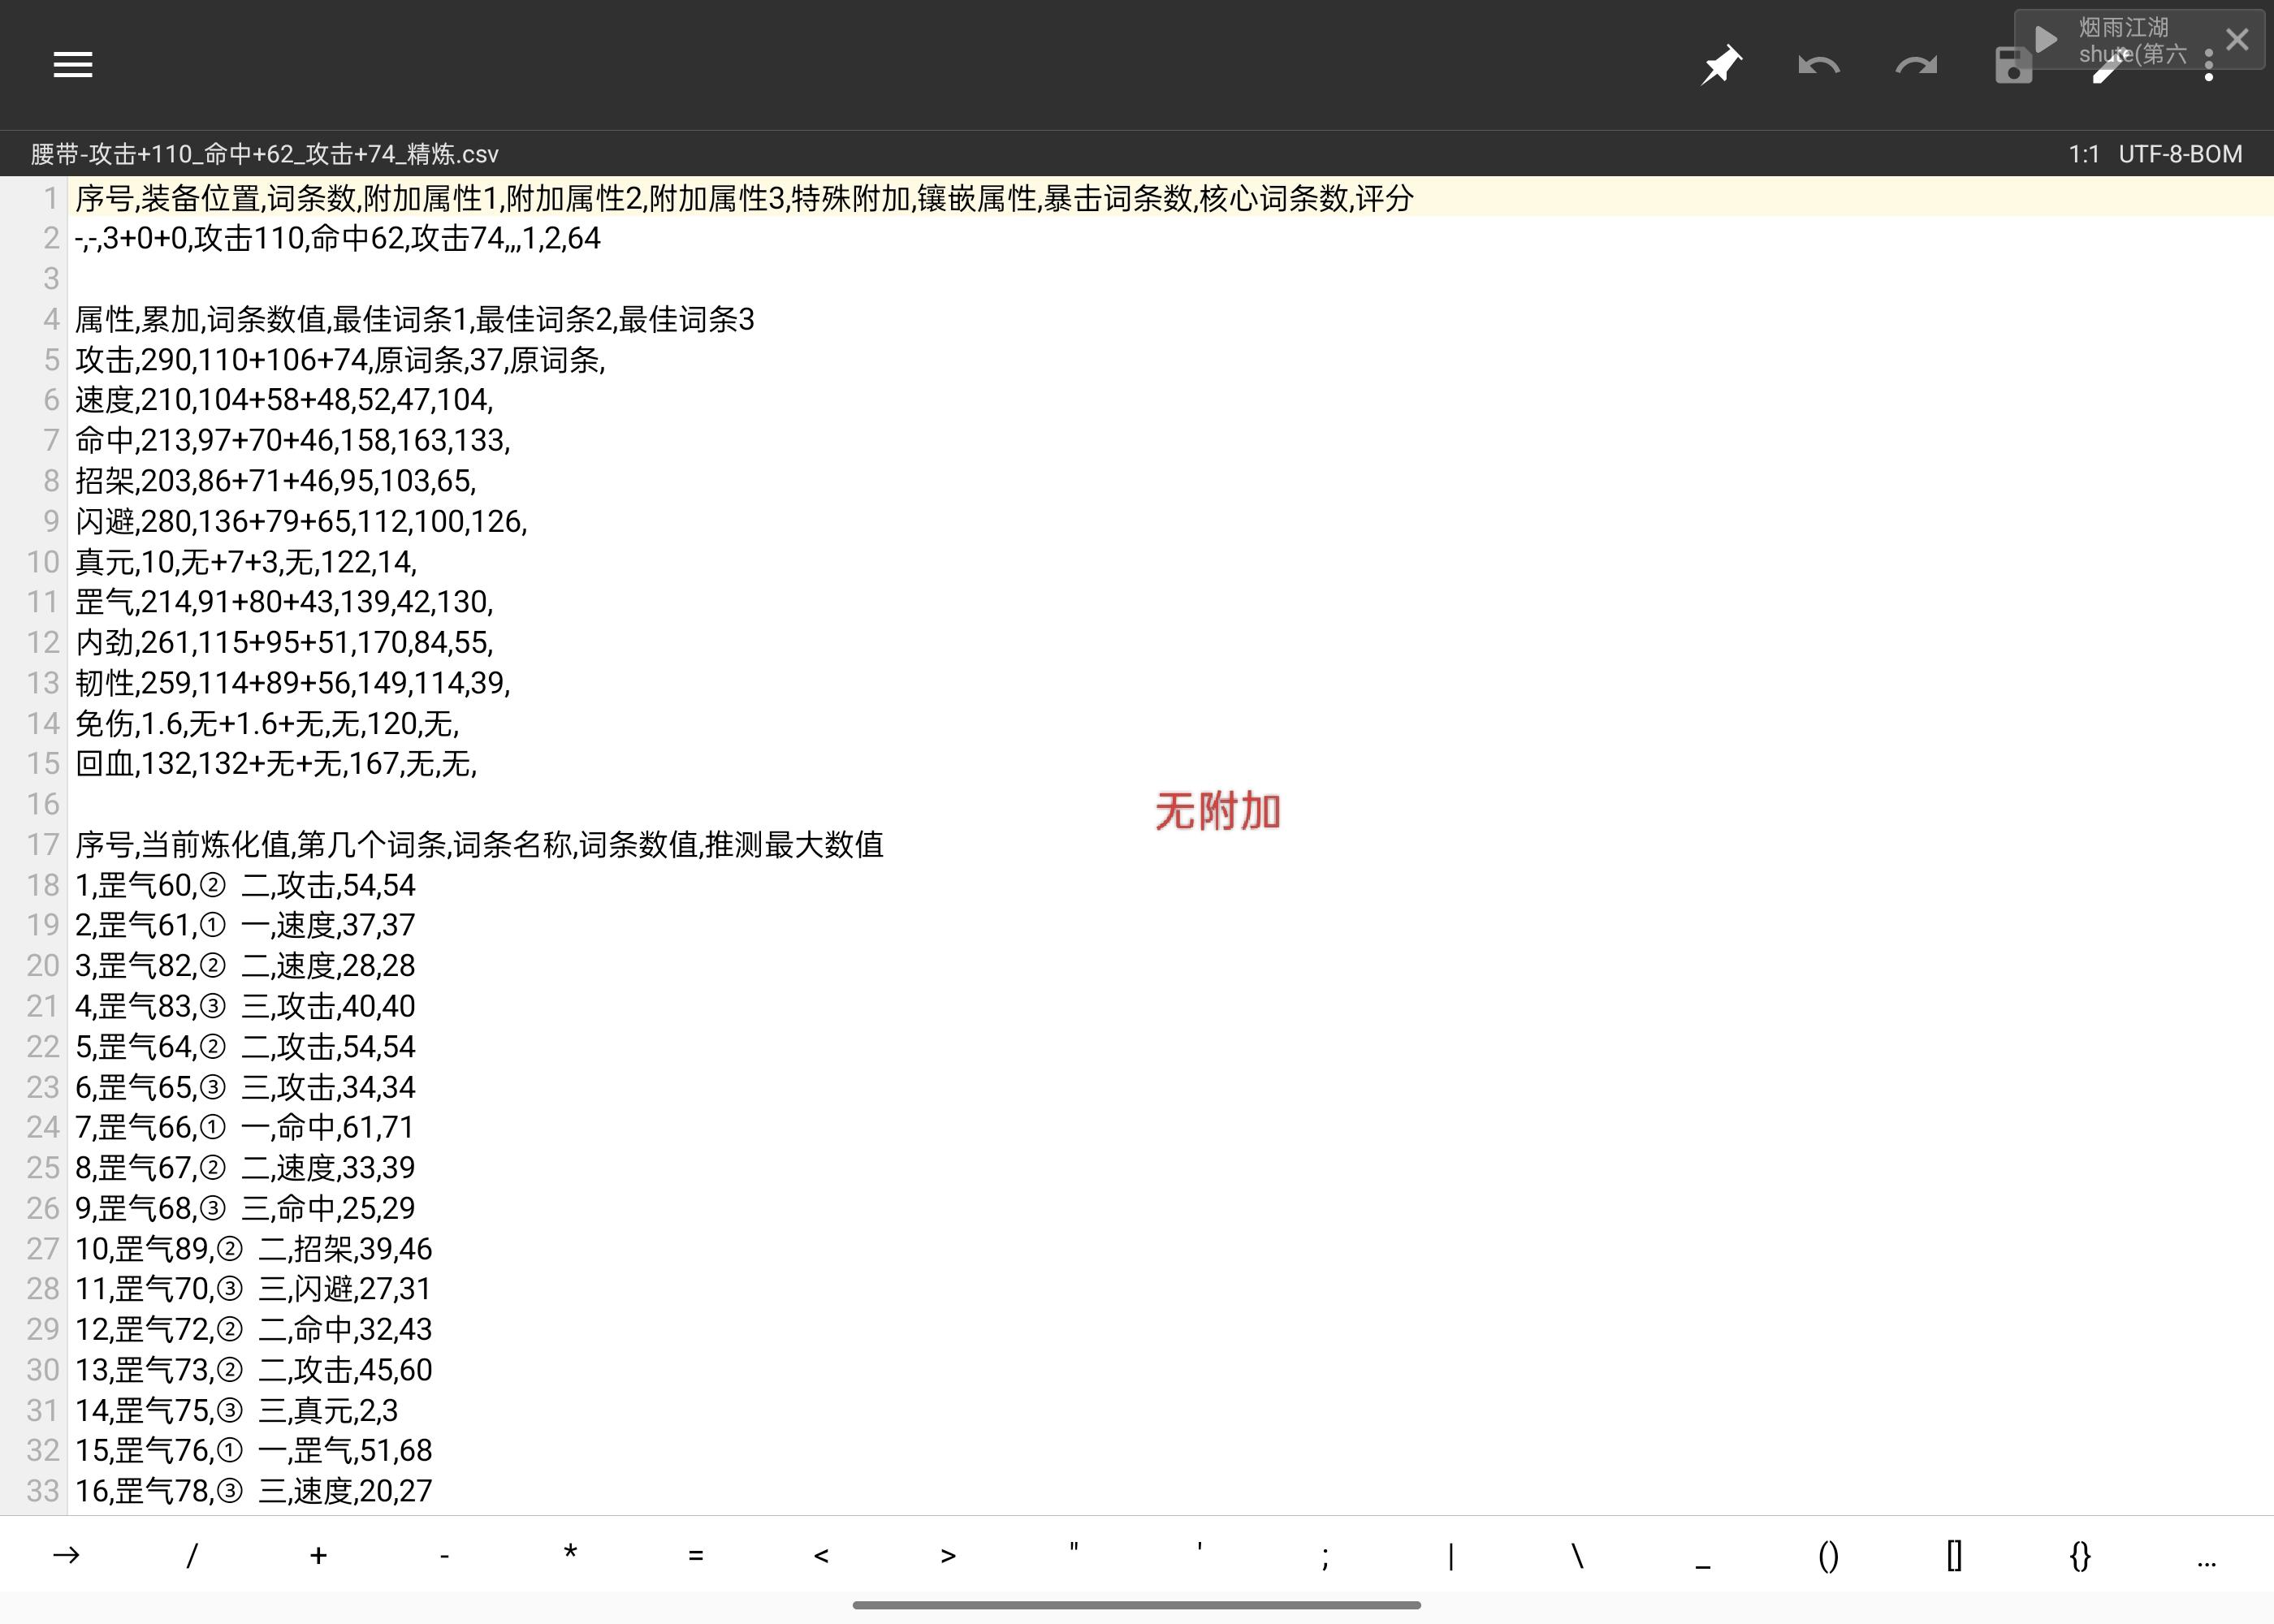The width and height of the screenshot is (2274, 1624).
Task: Click the UTF-8-BOM encoding indicator
Action: [x=2179, y=154]
